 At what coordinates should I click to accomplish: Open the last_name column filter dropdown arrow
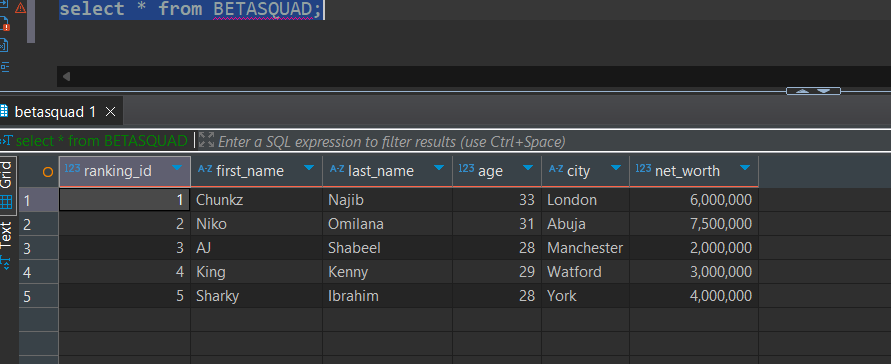click(x=439, y=168)
